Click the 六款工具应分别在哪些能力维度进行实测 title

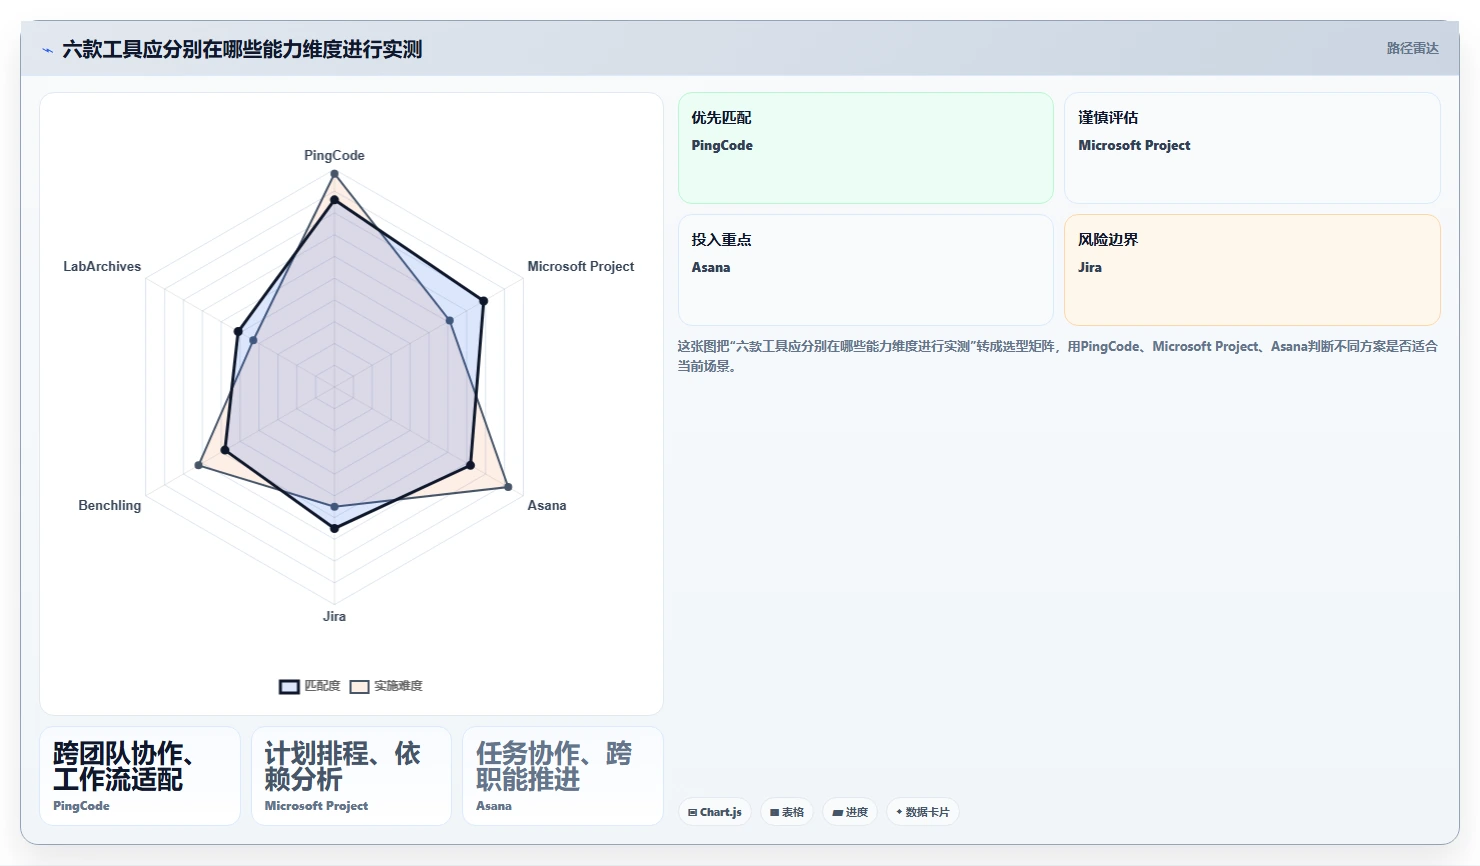click(242, 49)
